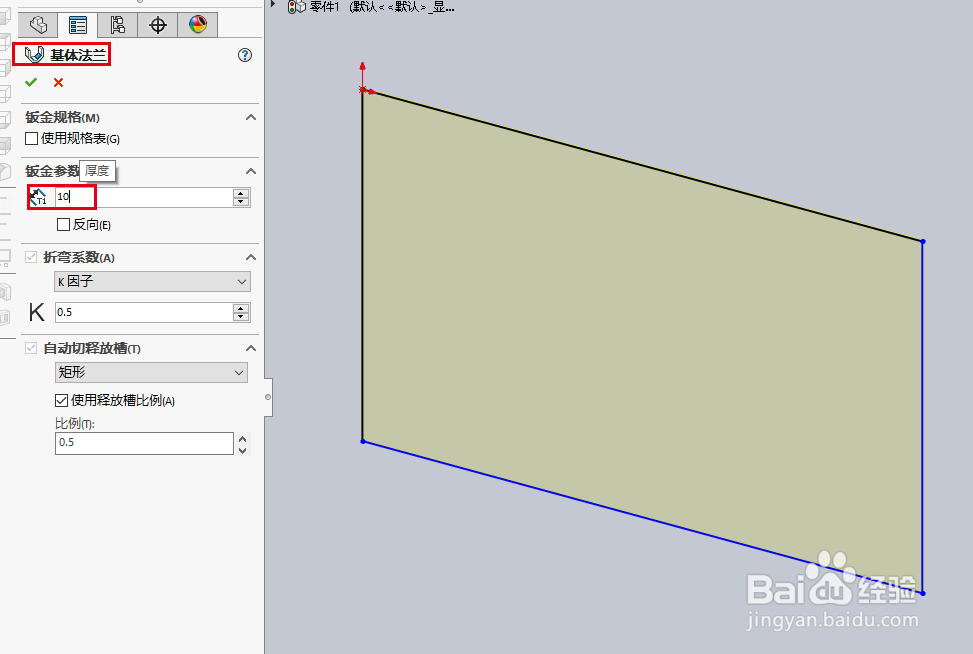Collapse the 折弯系数 section

coord(250,257)
